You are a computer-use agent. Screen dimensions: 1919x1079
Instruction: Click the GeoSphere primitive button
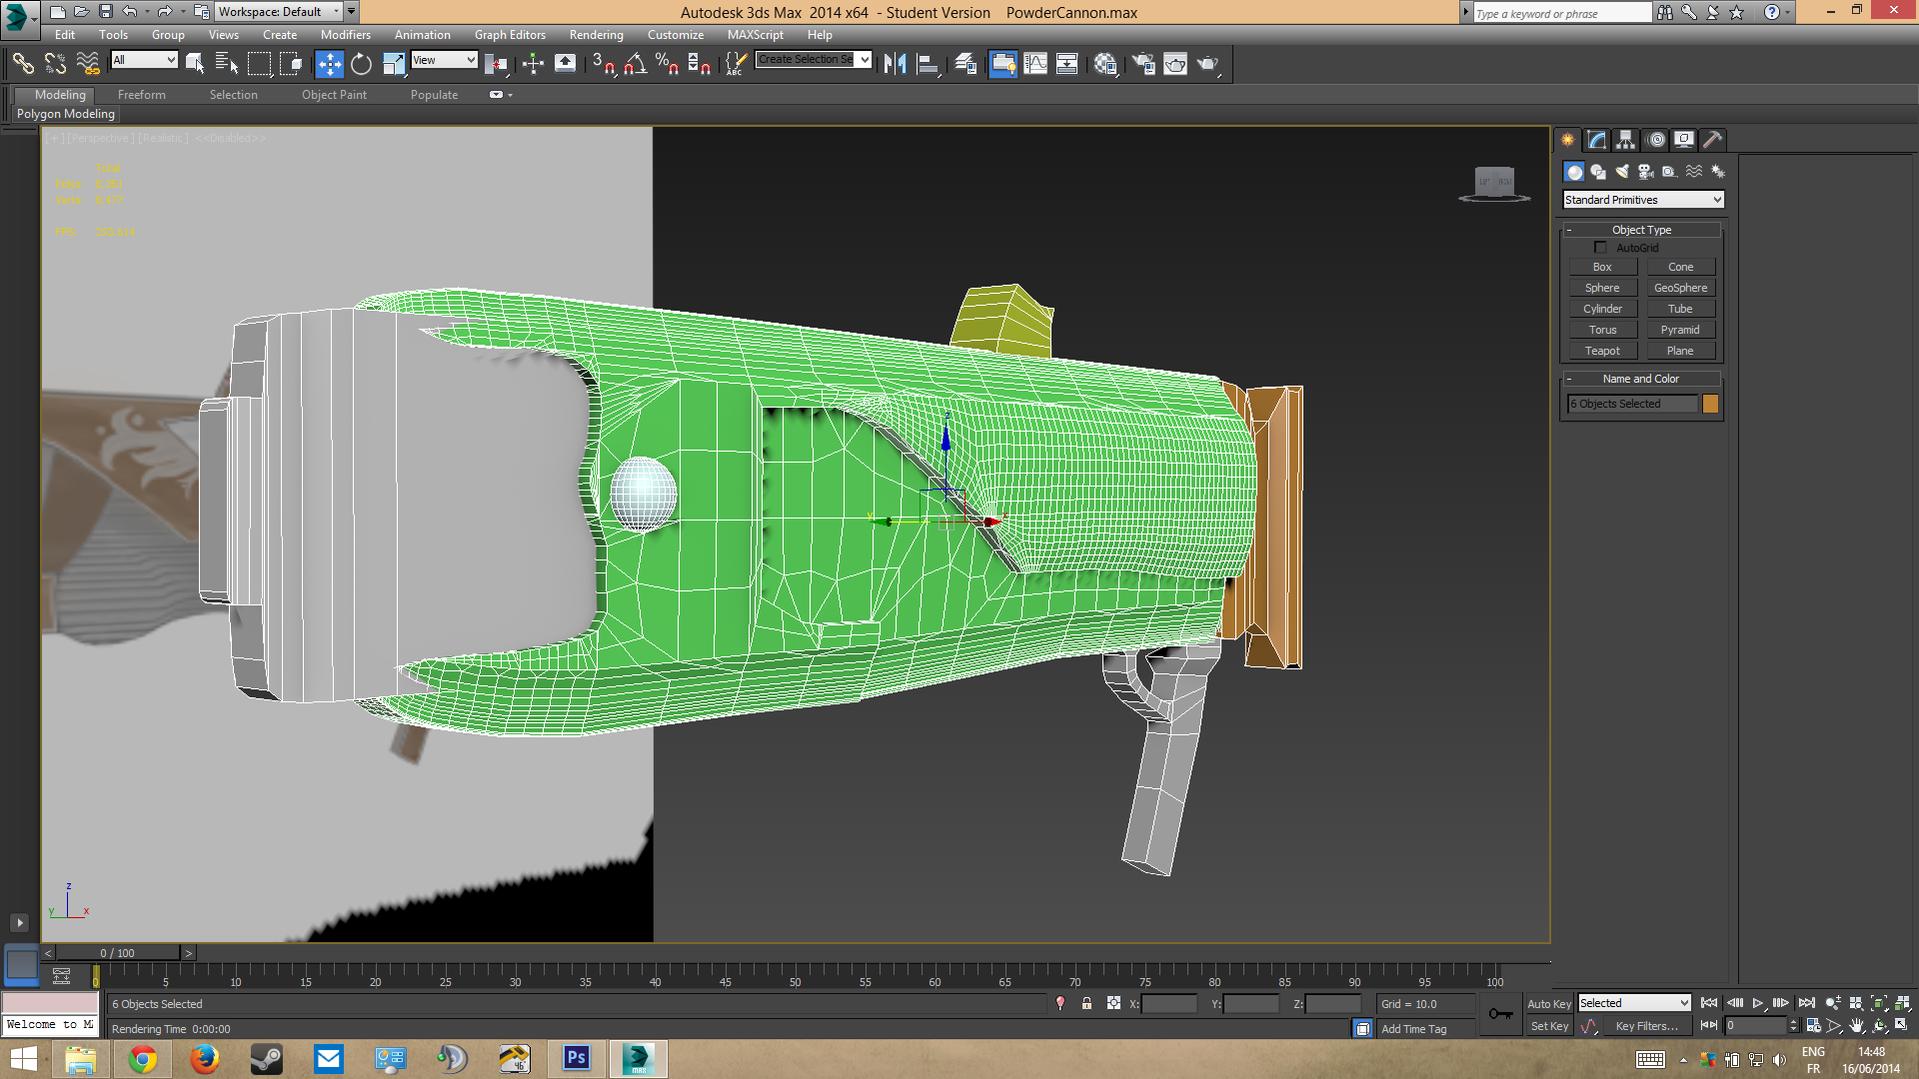(1680, 288)
